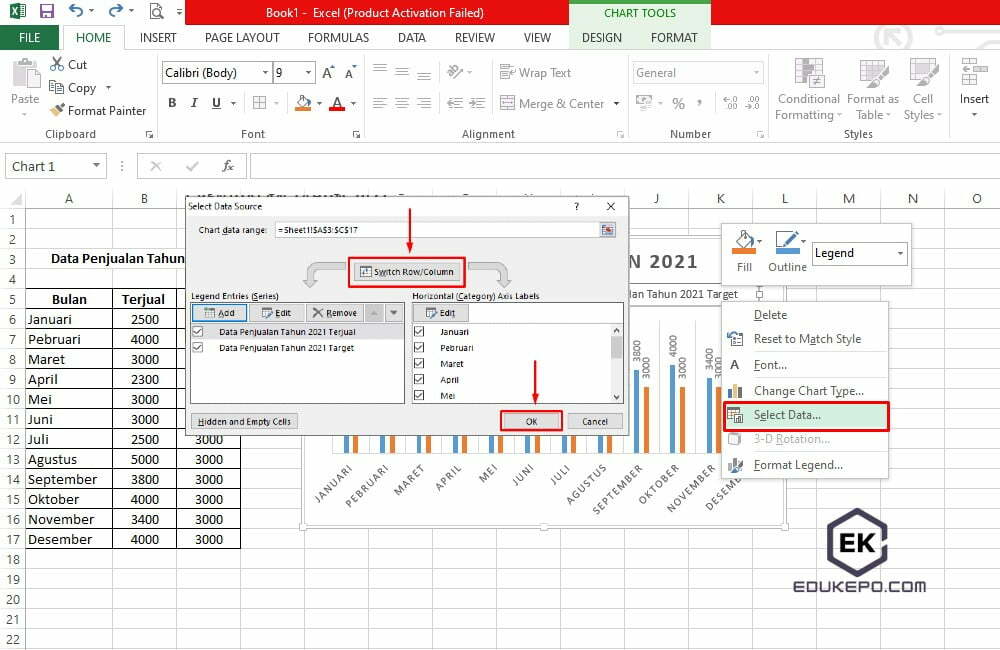Uncheck the Maret category checkbox
The width and height of the screenshot is (1000, 650).
pos(421,362)
